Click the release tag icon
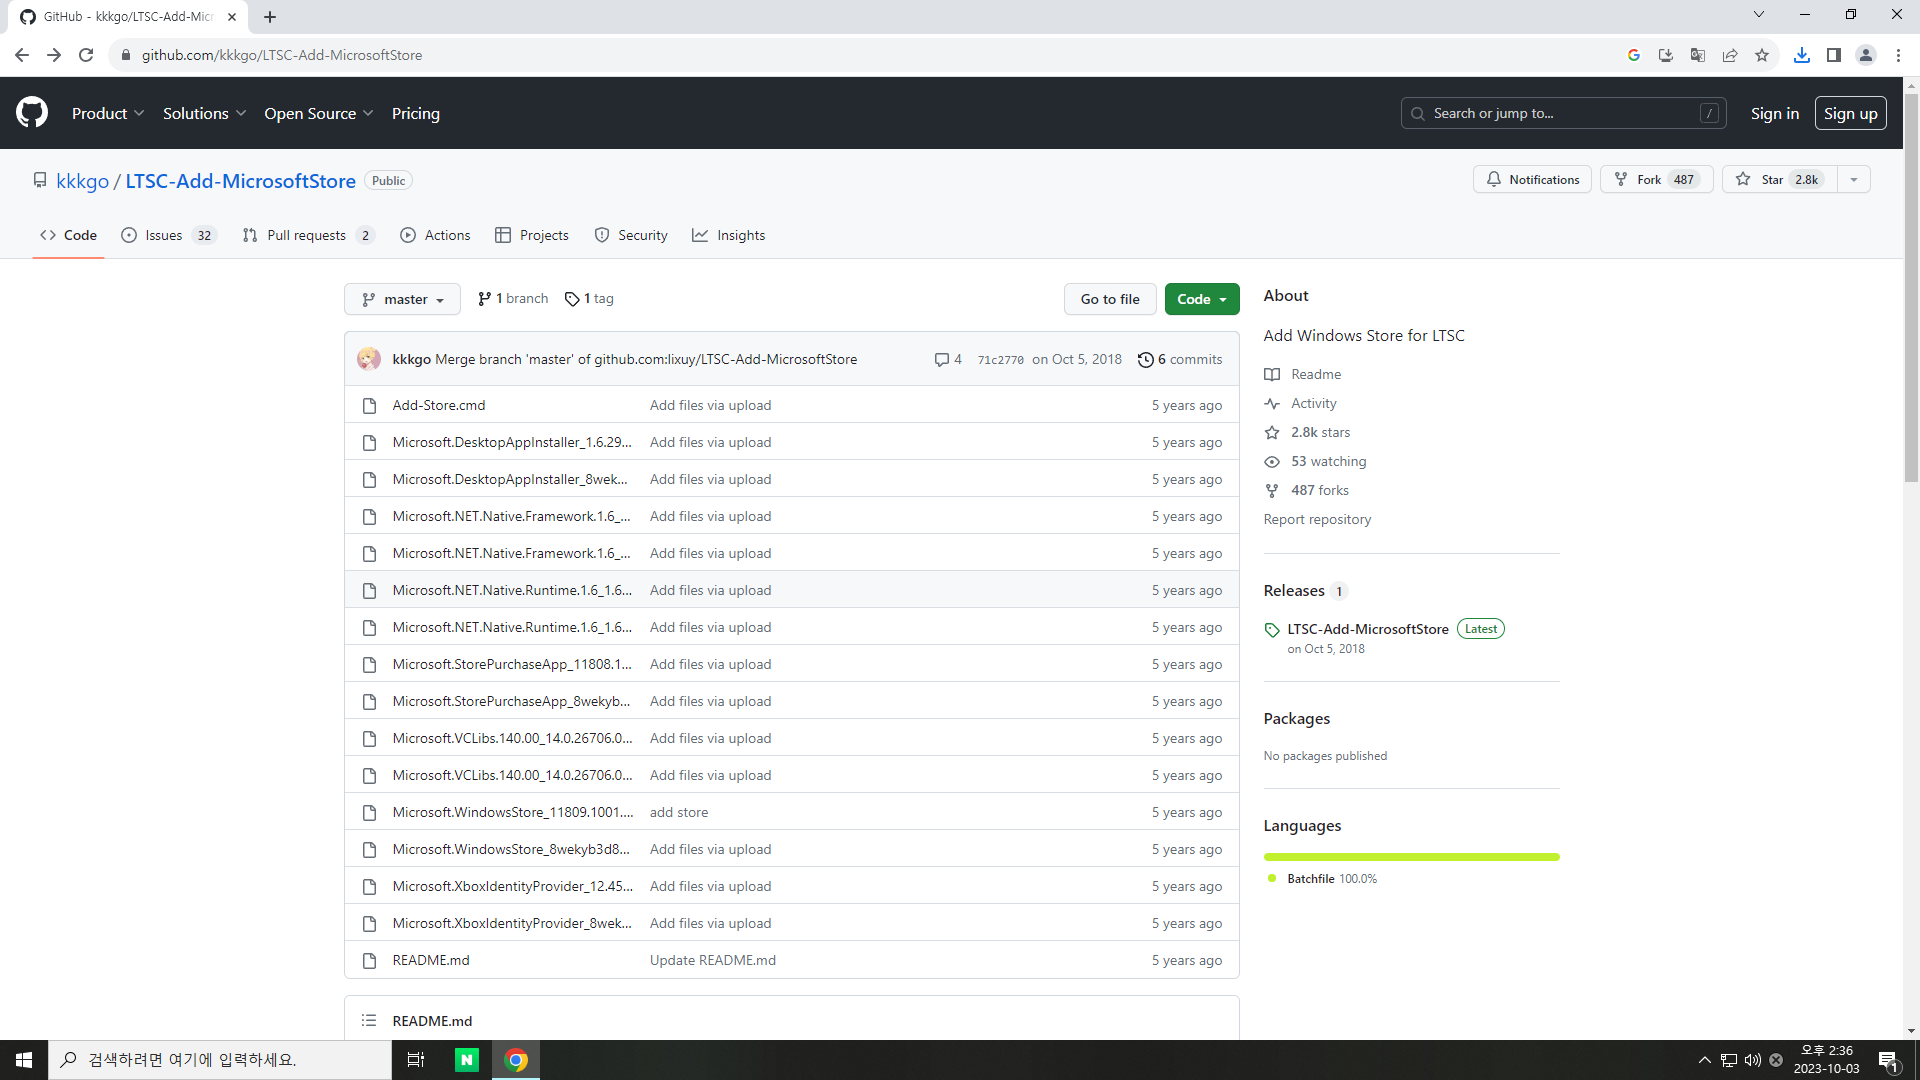Viewport: 1920px width, 1080px height. click(x=1272, y=629)
